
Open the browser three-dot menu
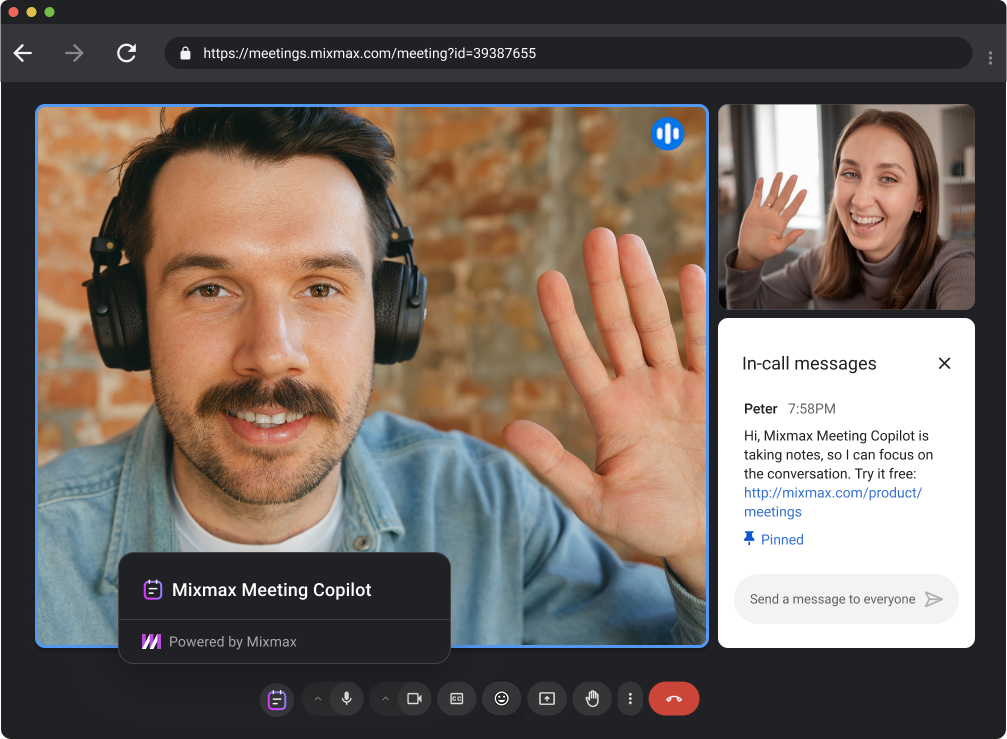tap(990, 58)
